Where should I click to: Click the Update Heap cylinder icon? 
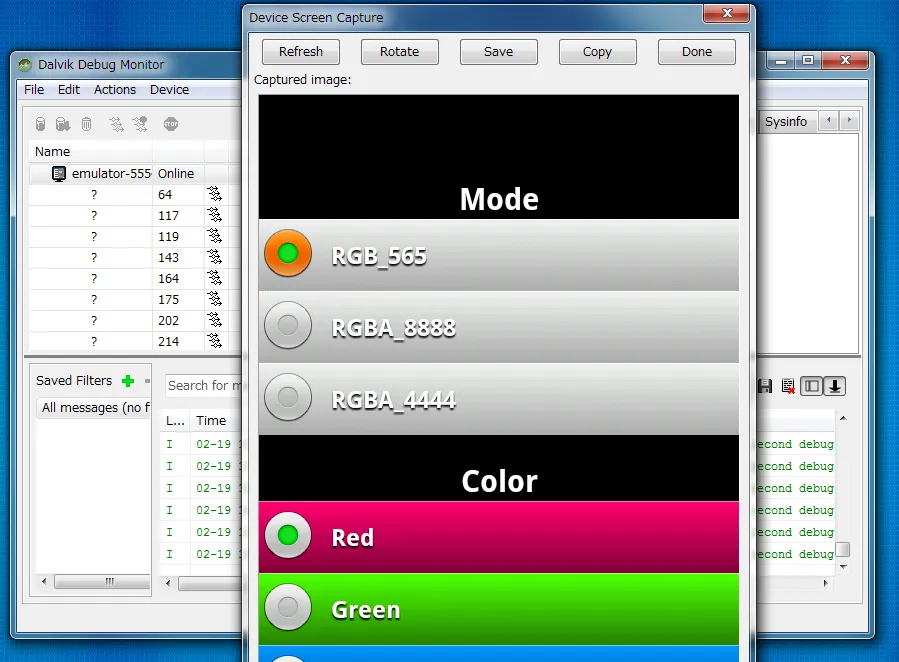click(40, 124)
